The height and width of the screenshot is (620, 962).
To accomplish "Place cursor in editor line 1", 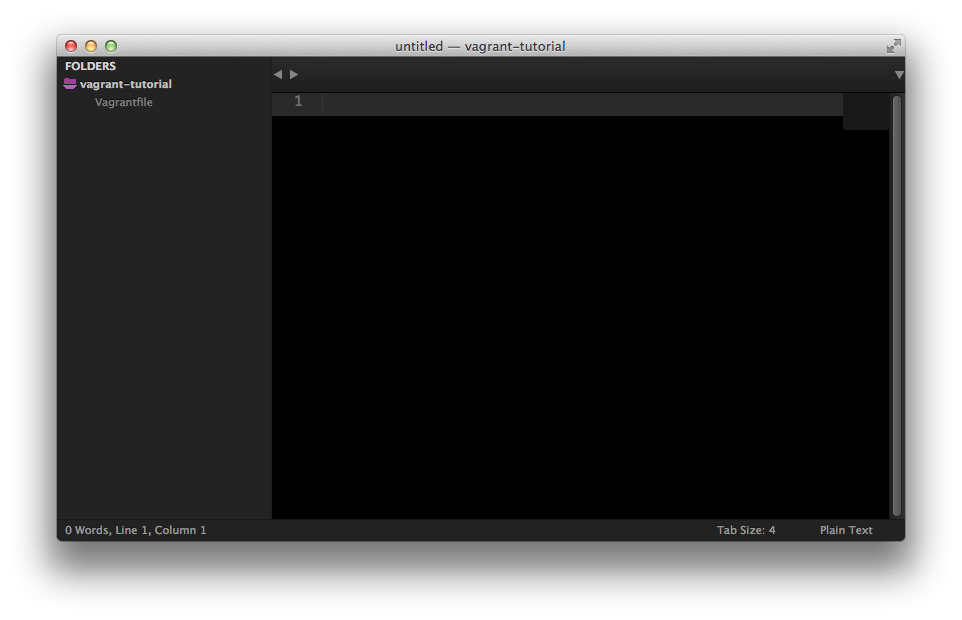I will [582, 104].
